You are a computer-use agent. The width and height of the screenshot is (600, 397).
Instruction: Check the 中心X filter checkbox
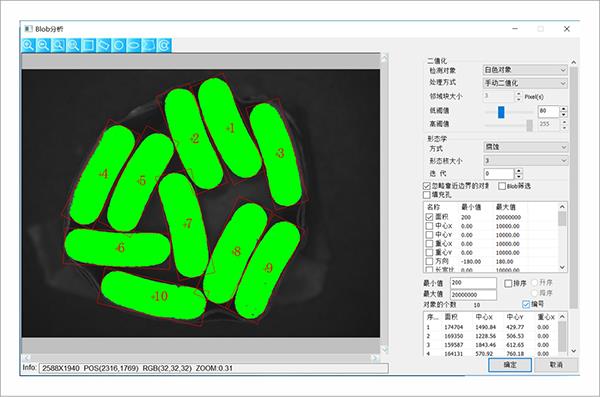429,226
